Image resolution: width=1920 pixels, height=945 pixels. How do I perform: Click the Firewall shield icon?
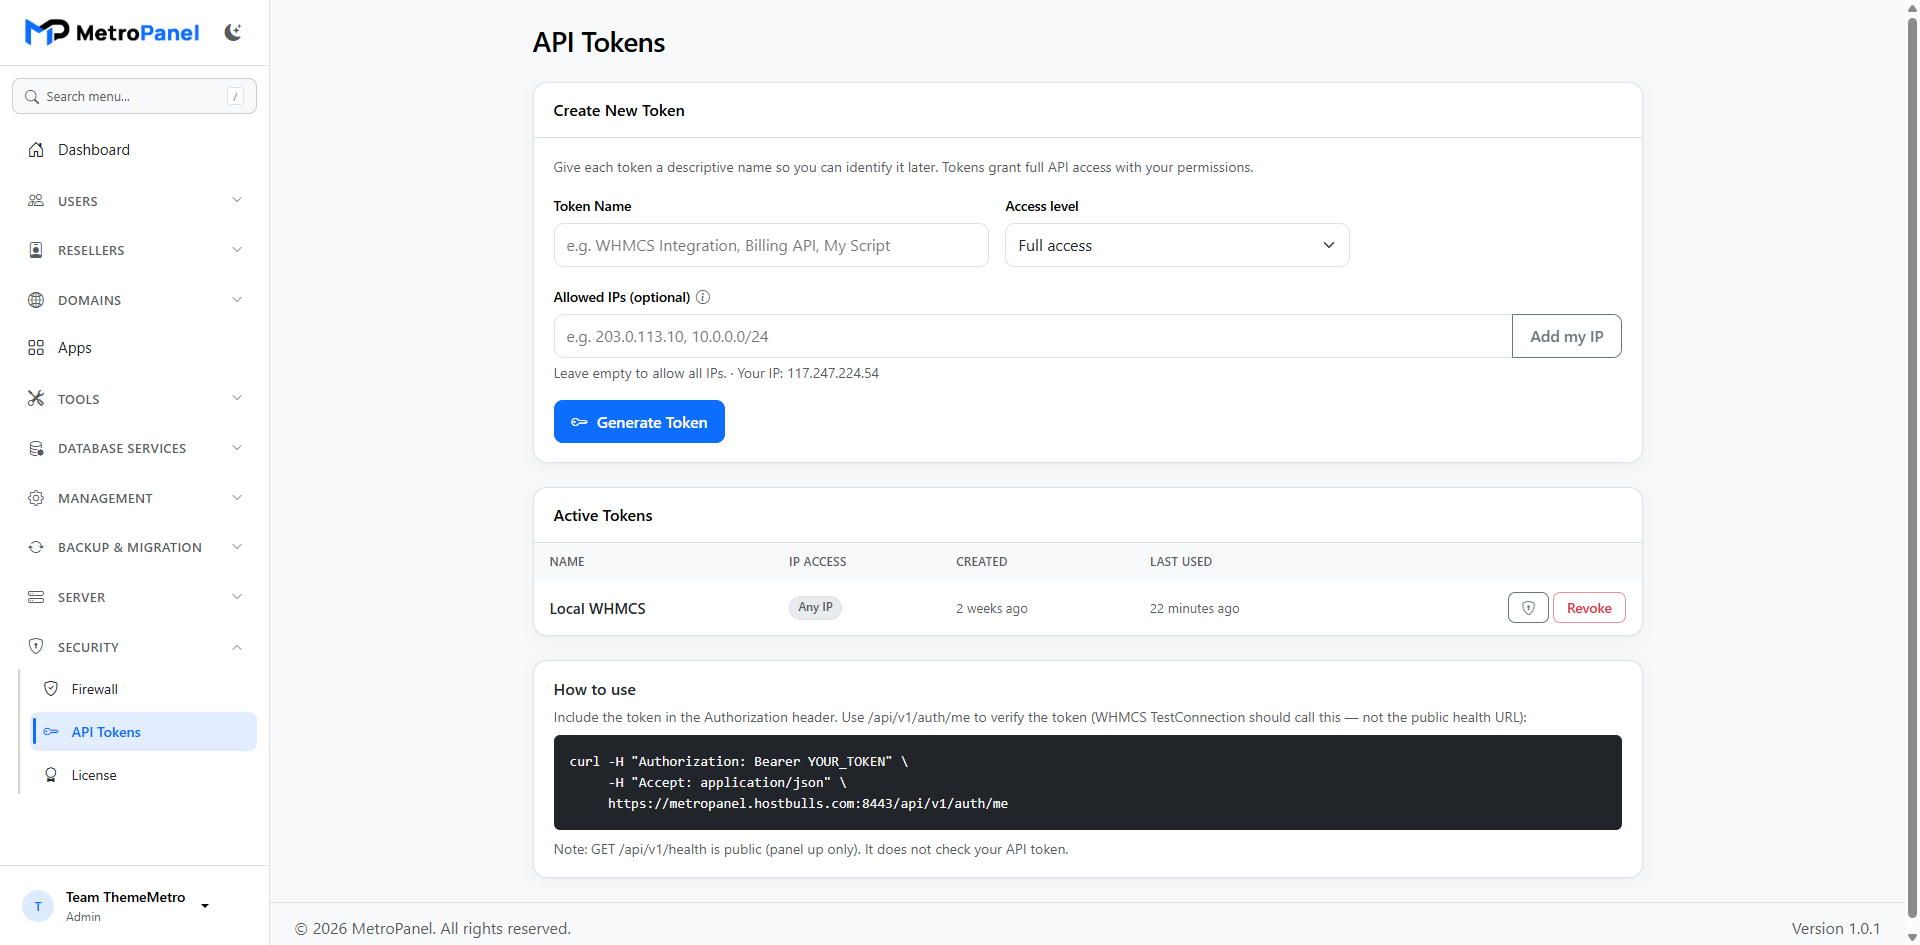click(51, 689)
